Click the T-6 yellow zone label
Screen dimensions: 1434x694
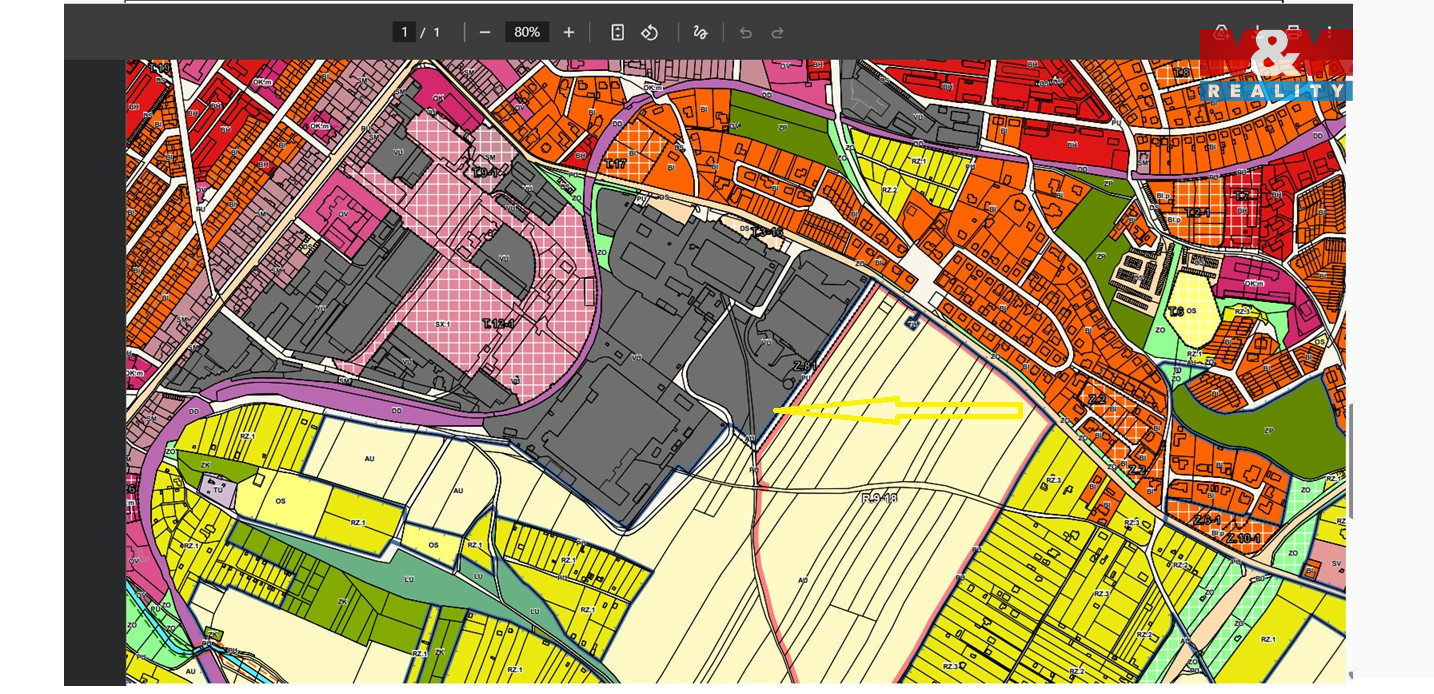coord(1176,311)
